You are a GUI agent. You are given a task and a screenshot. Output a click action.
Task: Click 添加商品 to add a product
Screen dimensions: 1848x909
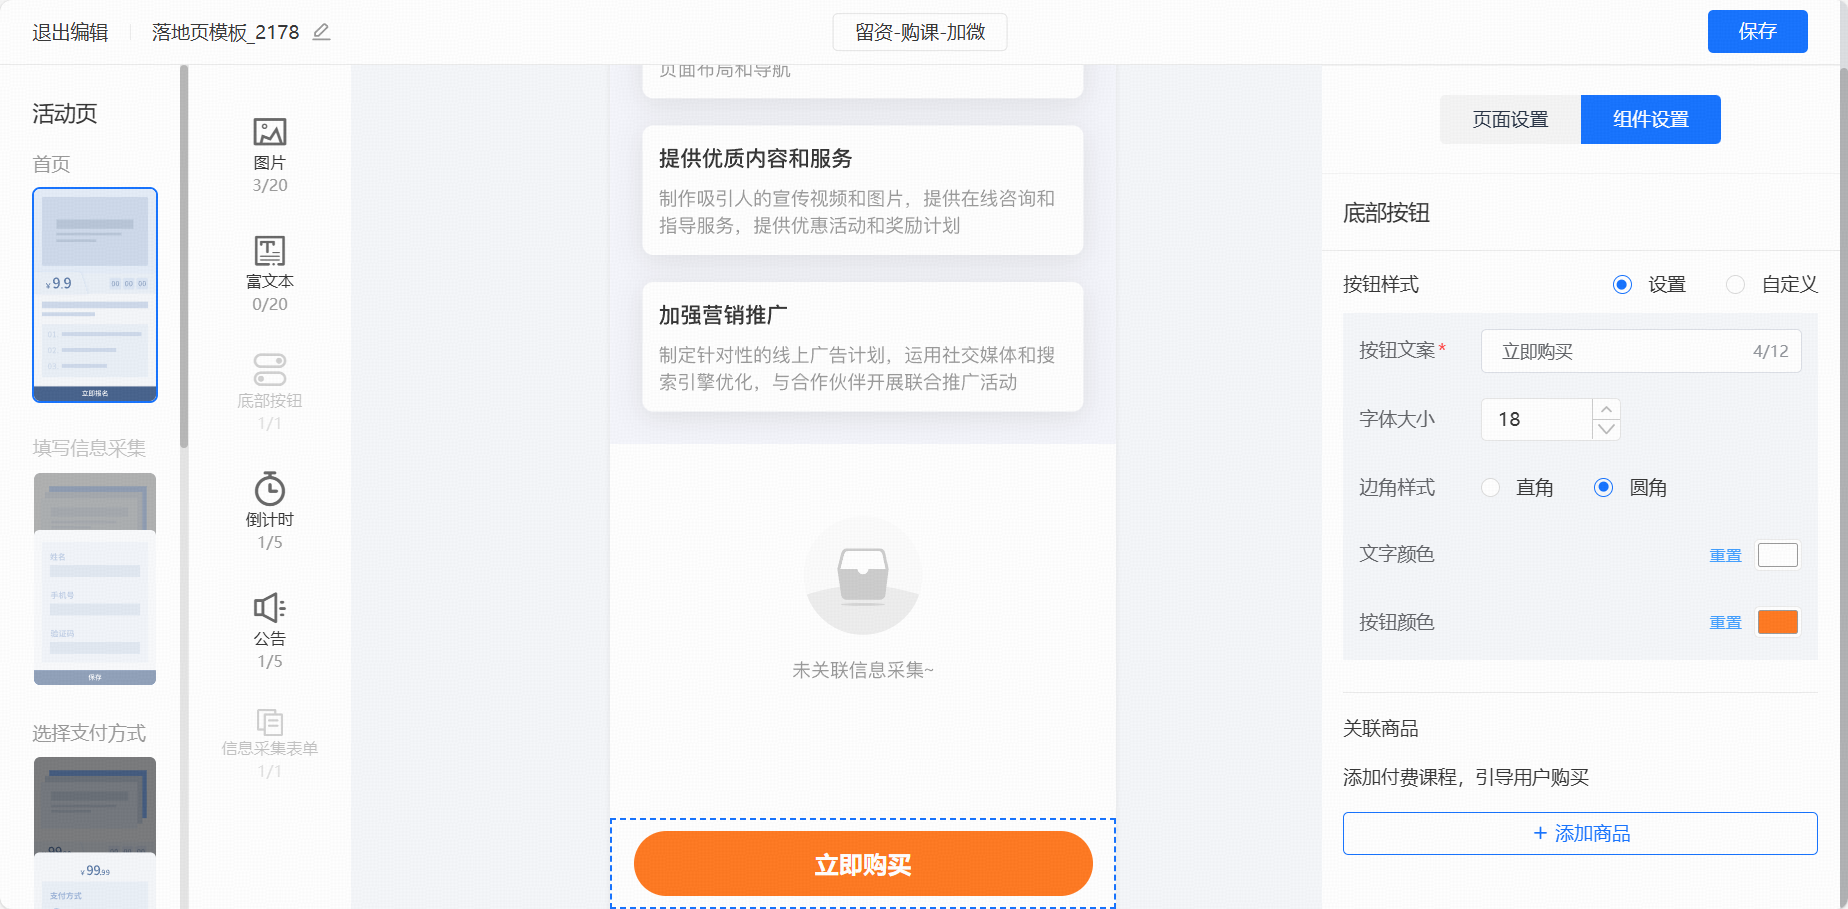(1580, 834)
